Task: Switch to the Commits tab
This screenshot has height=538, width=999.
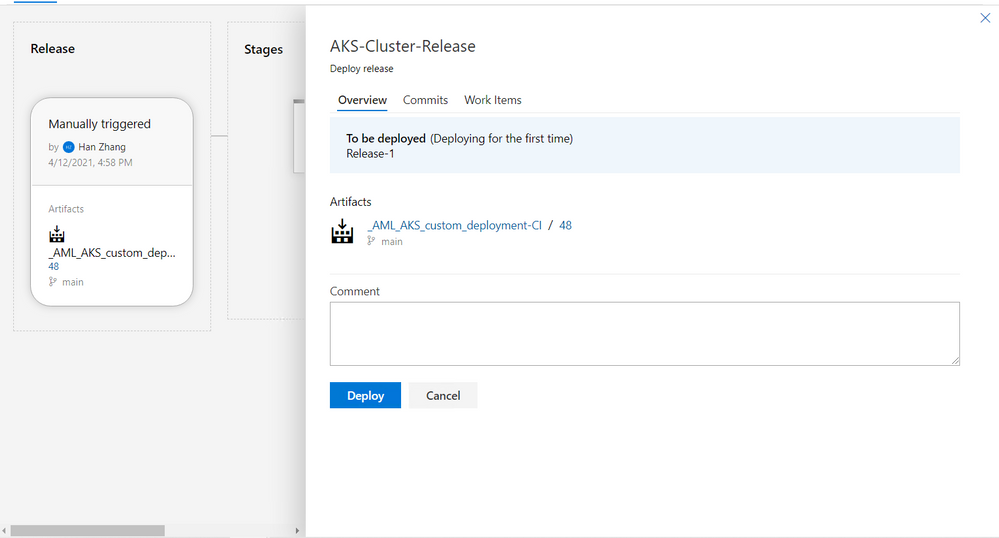Action: pos(425,100)
